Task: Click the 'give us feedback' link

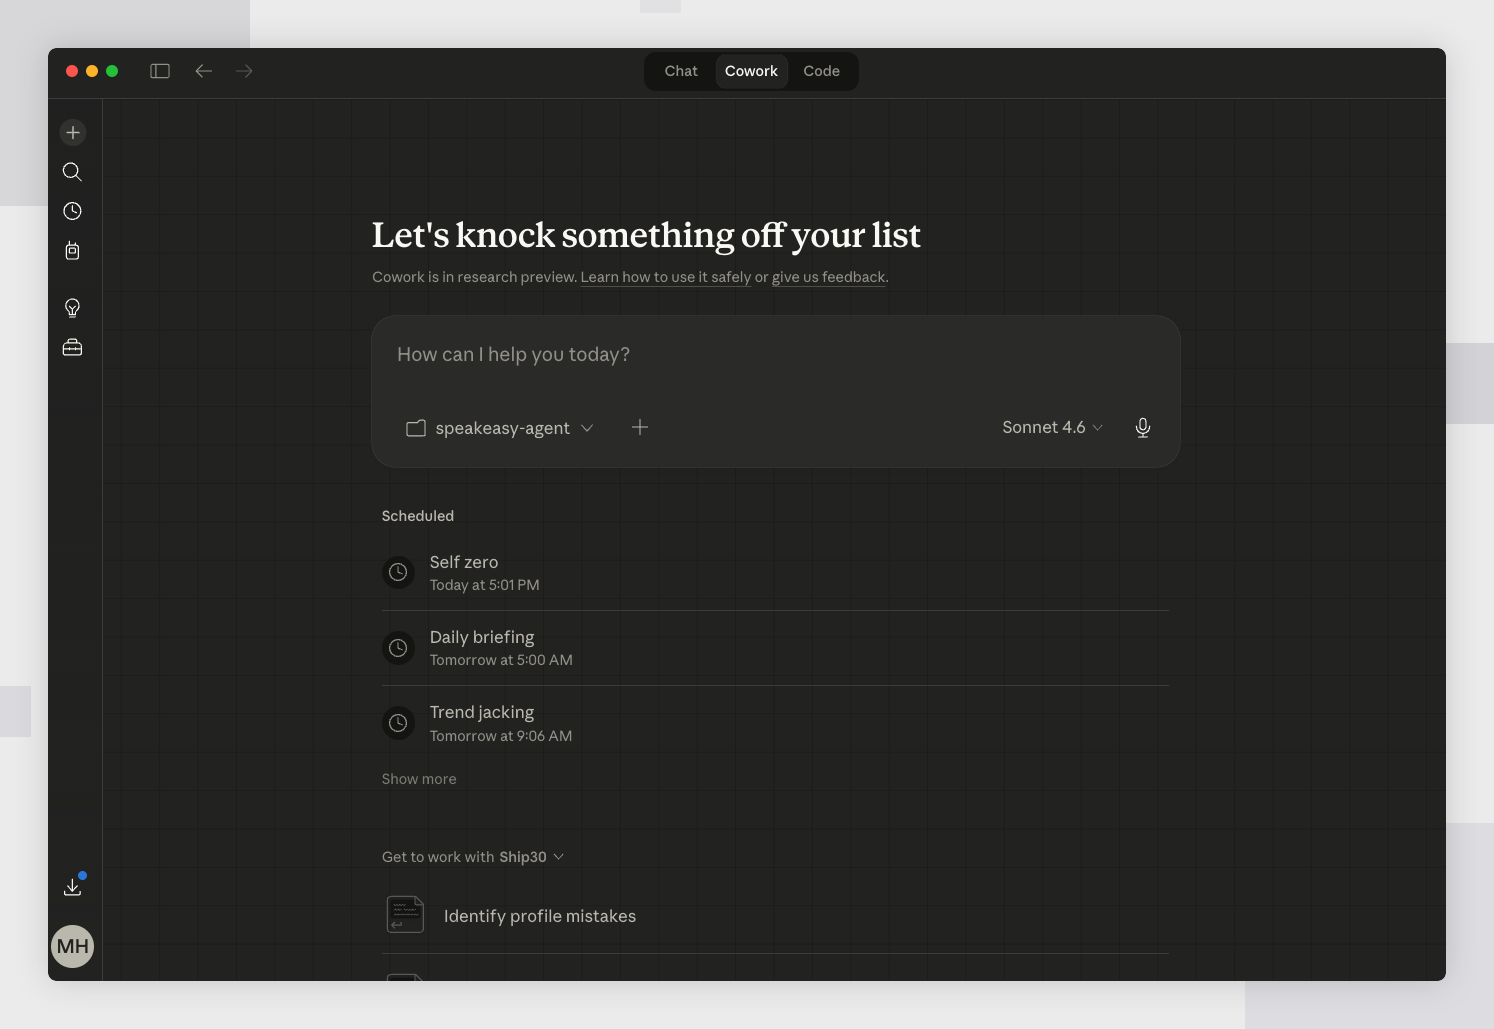Action: tap(828, 277)
